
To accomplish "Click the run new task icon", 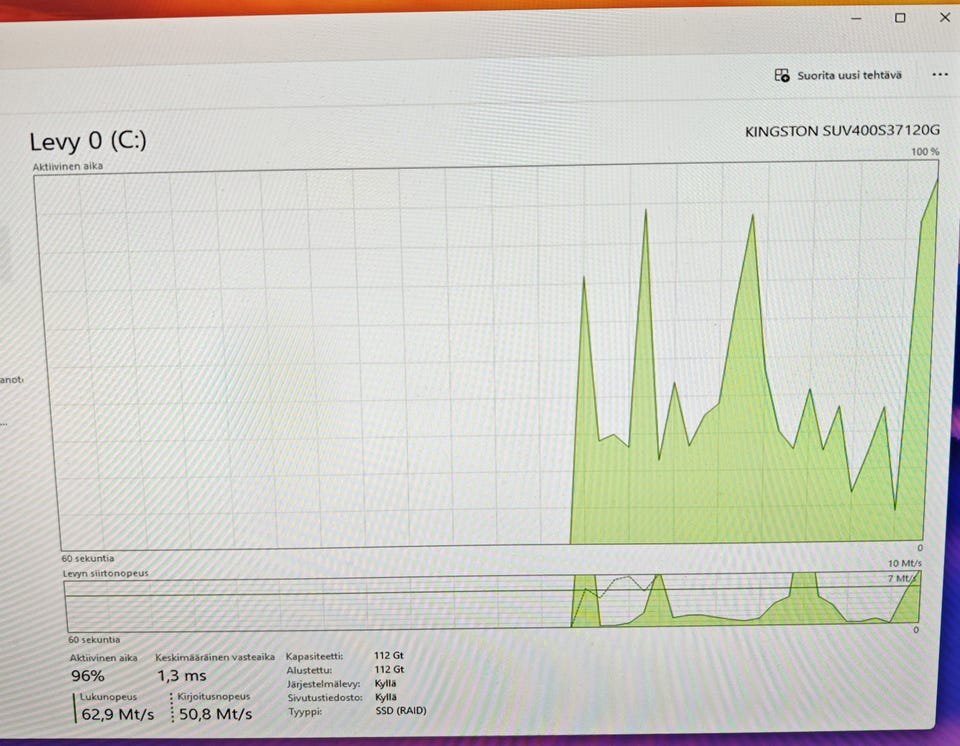I will coord(782,75).
